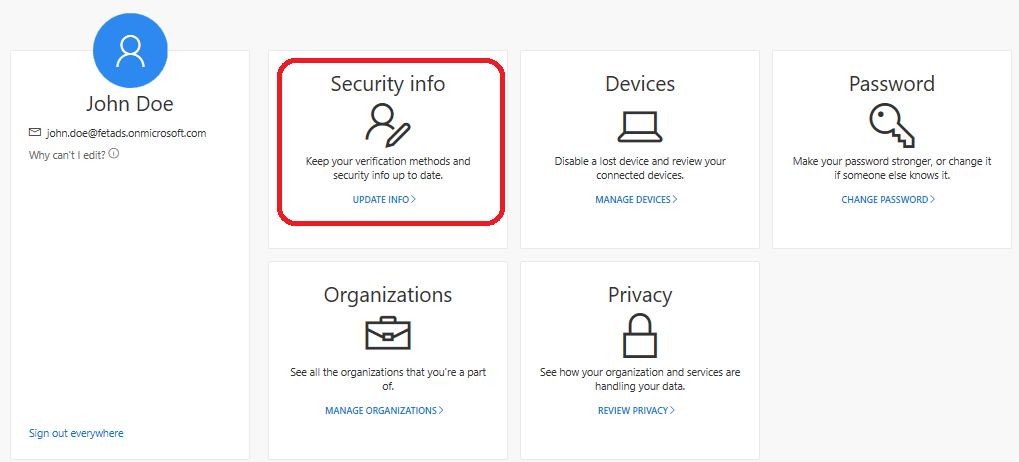Click Sign out everywhere

click(76, 433)
